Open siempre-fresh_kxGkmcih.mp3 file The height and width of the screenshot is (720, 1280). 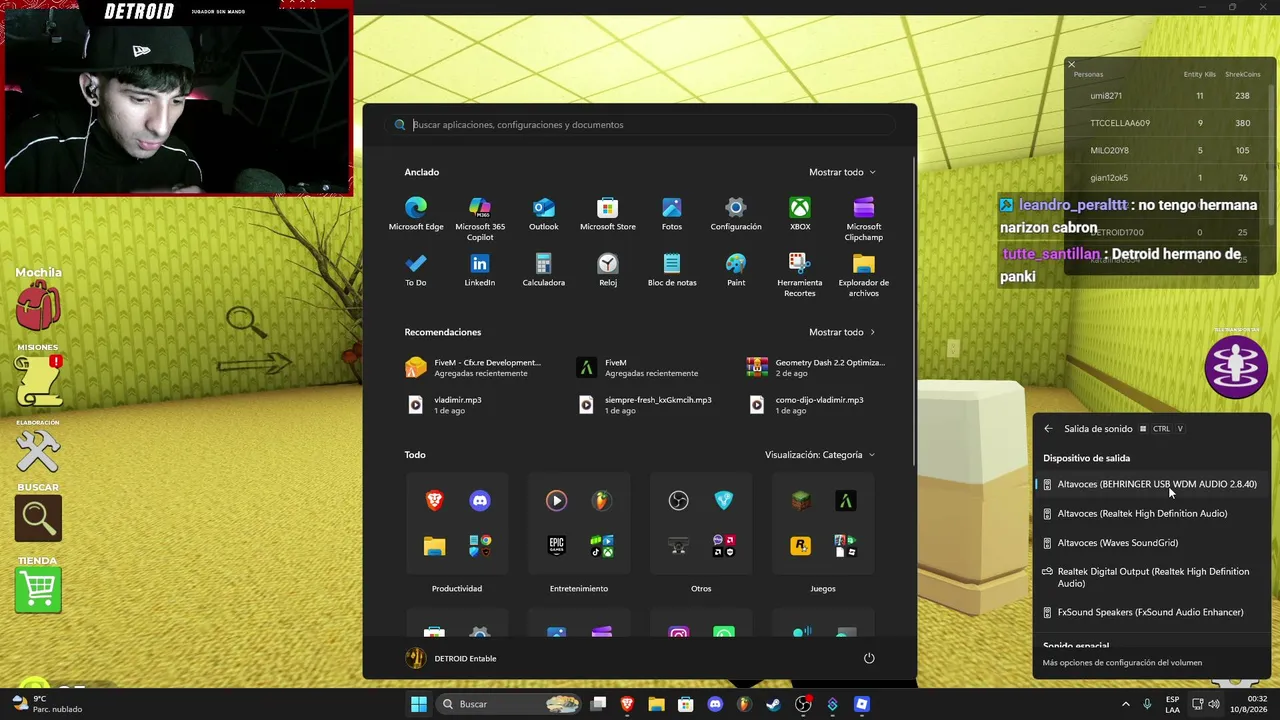[x=648, y=405]
